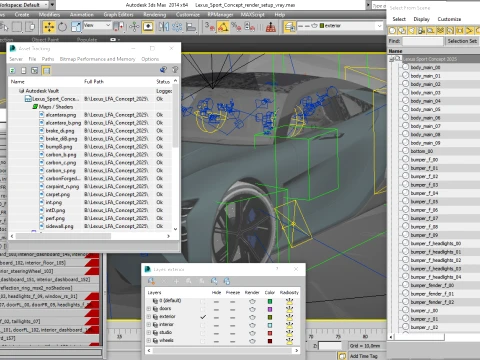480x360 pixels.
Task: Toggle the Percent Snap icon
Action: point(236,27)
